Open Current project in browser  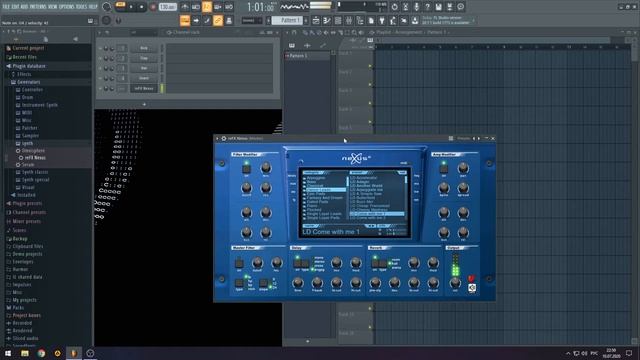click(x=28, y=48)
